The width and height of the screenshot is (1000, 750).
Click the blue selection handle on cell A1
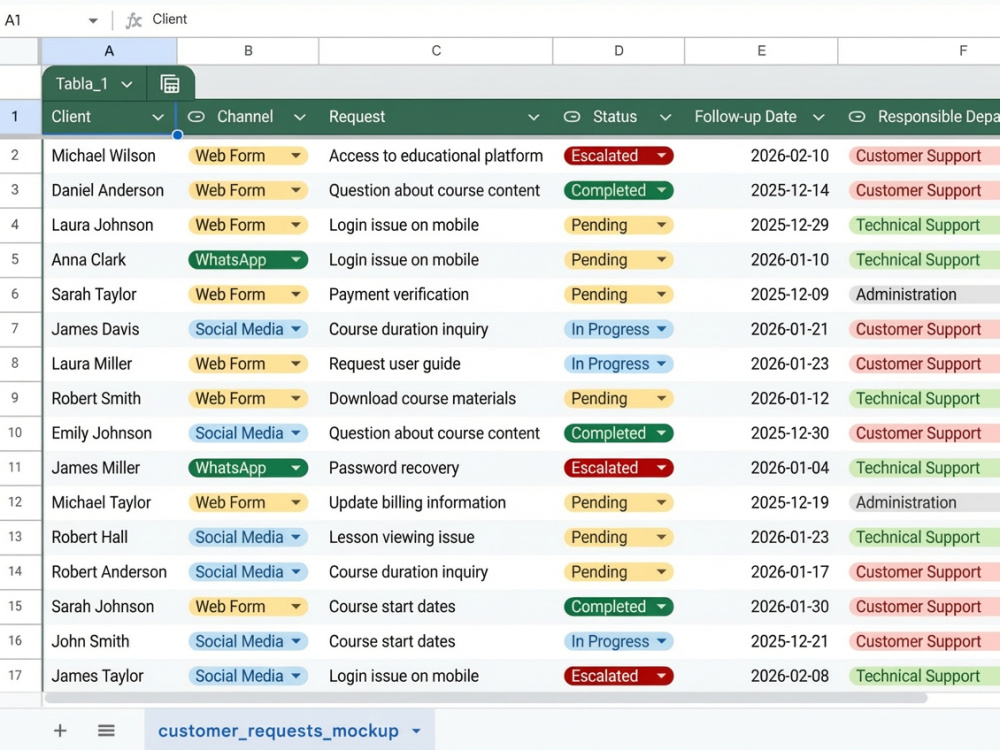(x=177, y=135)
